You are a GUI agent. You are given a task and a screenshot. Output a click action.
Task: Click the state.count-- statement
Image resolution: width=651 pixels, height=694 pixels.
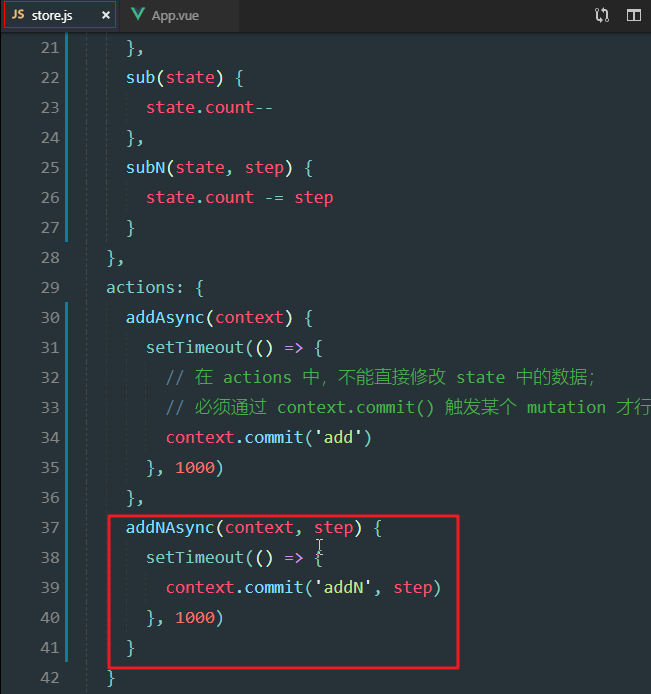point(209,107)
